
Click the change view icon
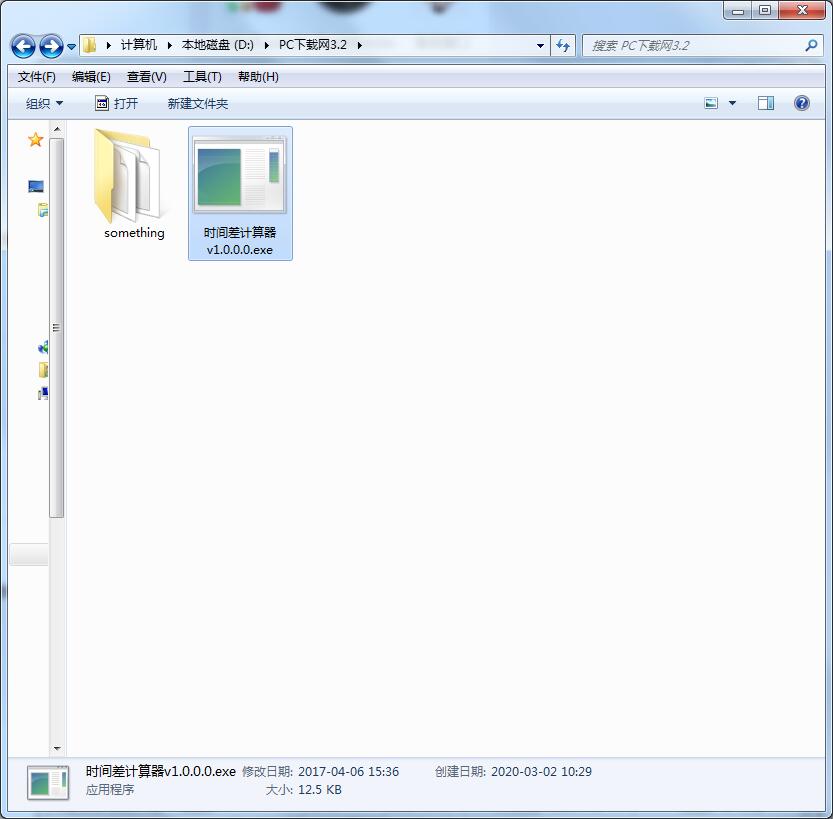711,103
